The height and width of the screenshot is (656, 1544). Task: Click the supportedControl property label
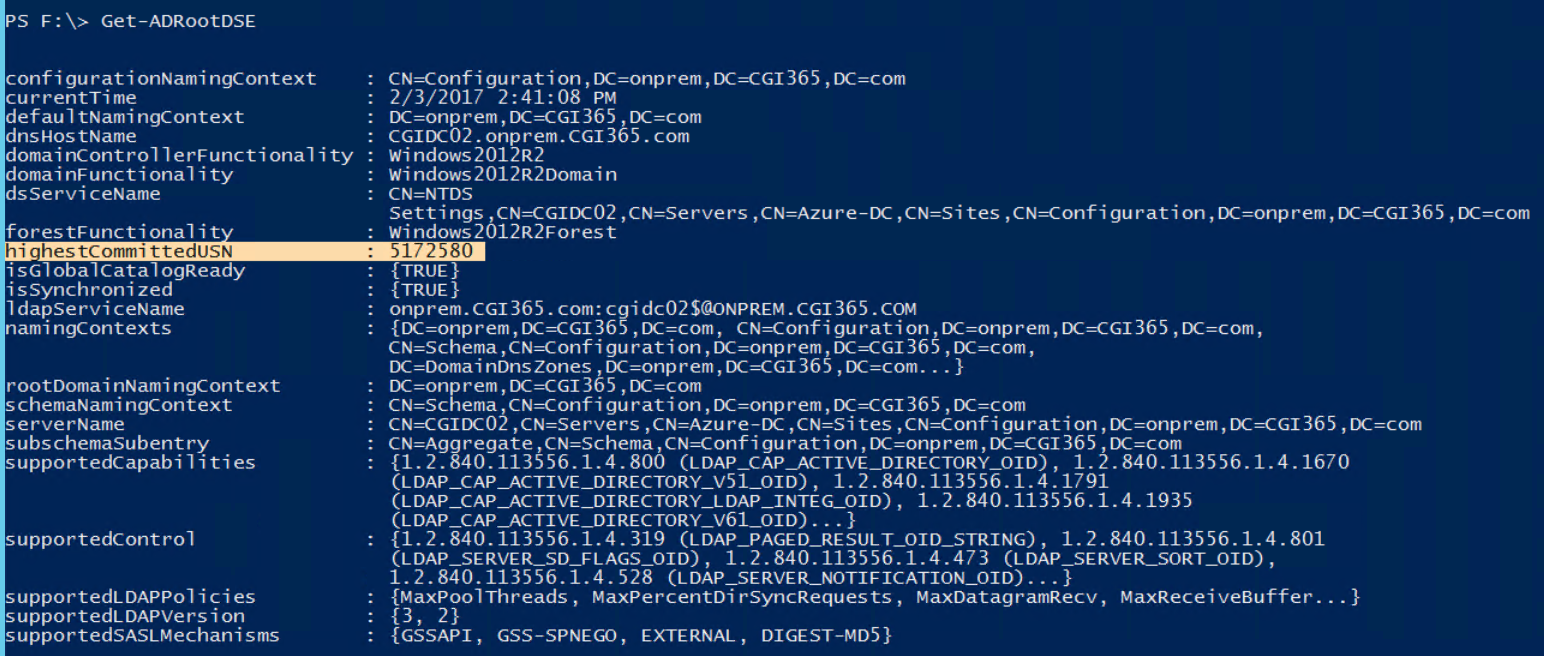coord(100,539)
